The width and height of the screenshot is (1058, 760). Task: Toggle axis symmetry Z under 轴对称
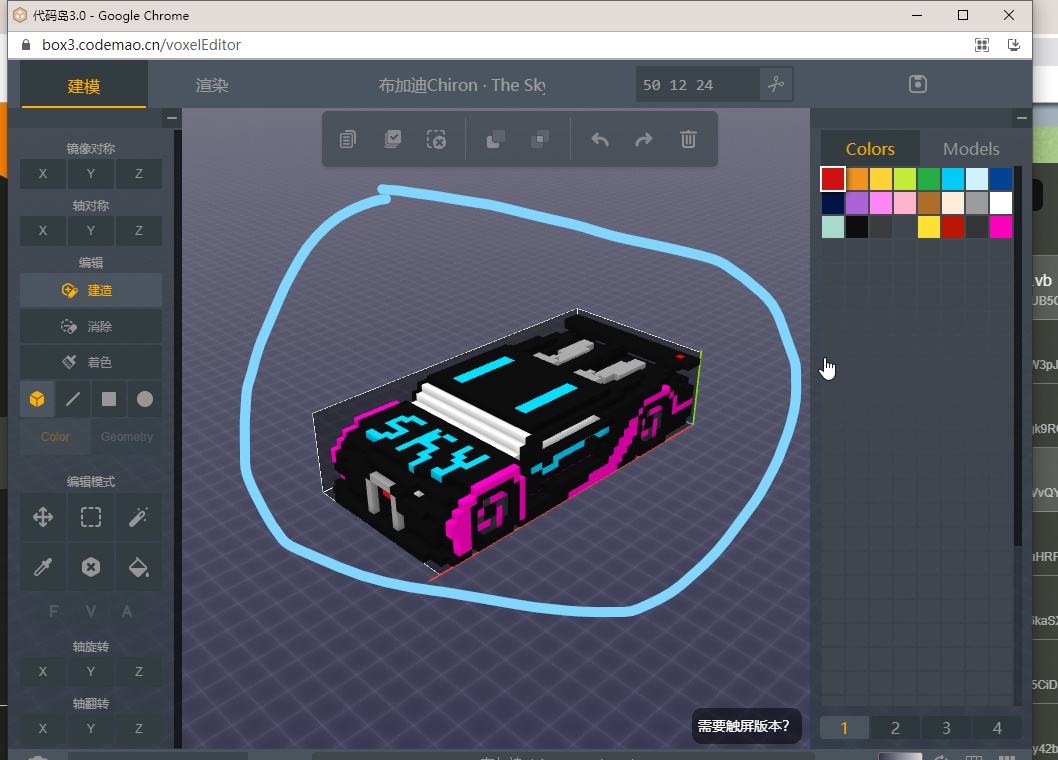pyautogui.click(x=139, y=231)
